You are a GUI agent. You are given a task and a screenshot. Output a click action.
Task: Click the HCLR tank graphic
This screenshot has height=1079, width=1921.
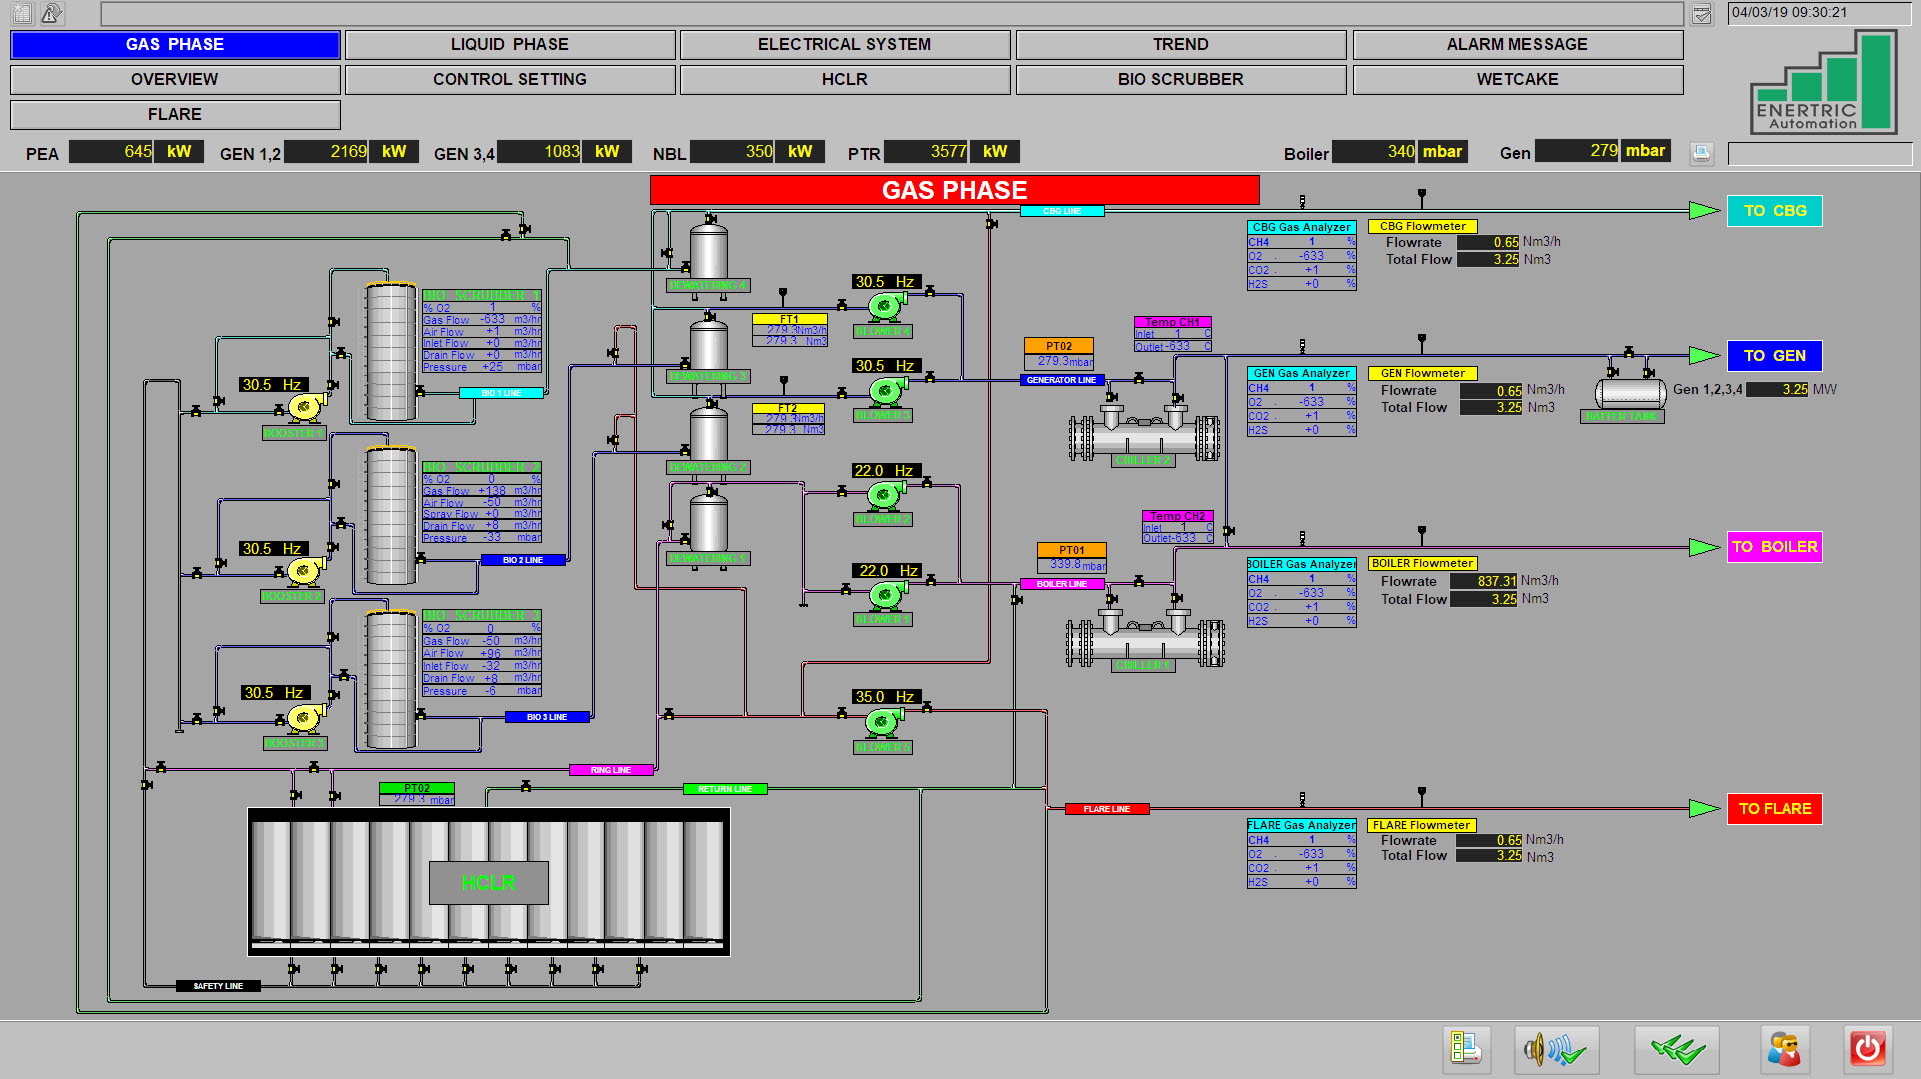[488, 882]
